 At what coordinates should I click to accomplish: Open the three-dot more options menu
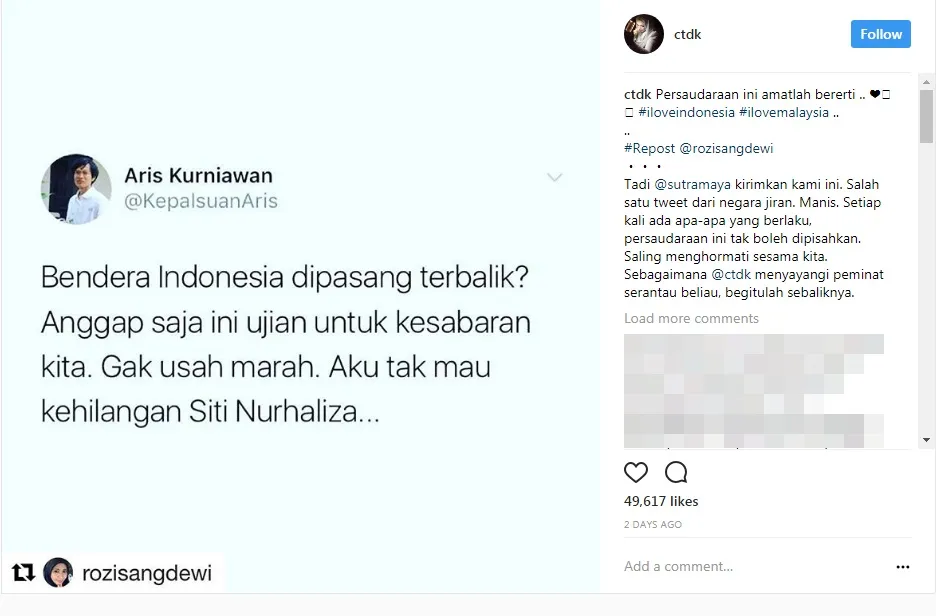[903, 566]
